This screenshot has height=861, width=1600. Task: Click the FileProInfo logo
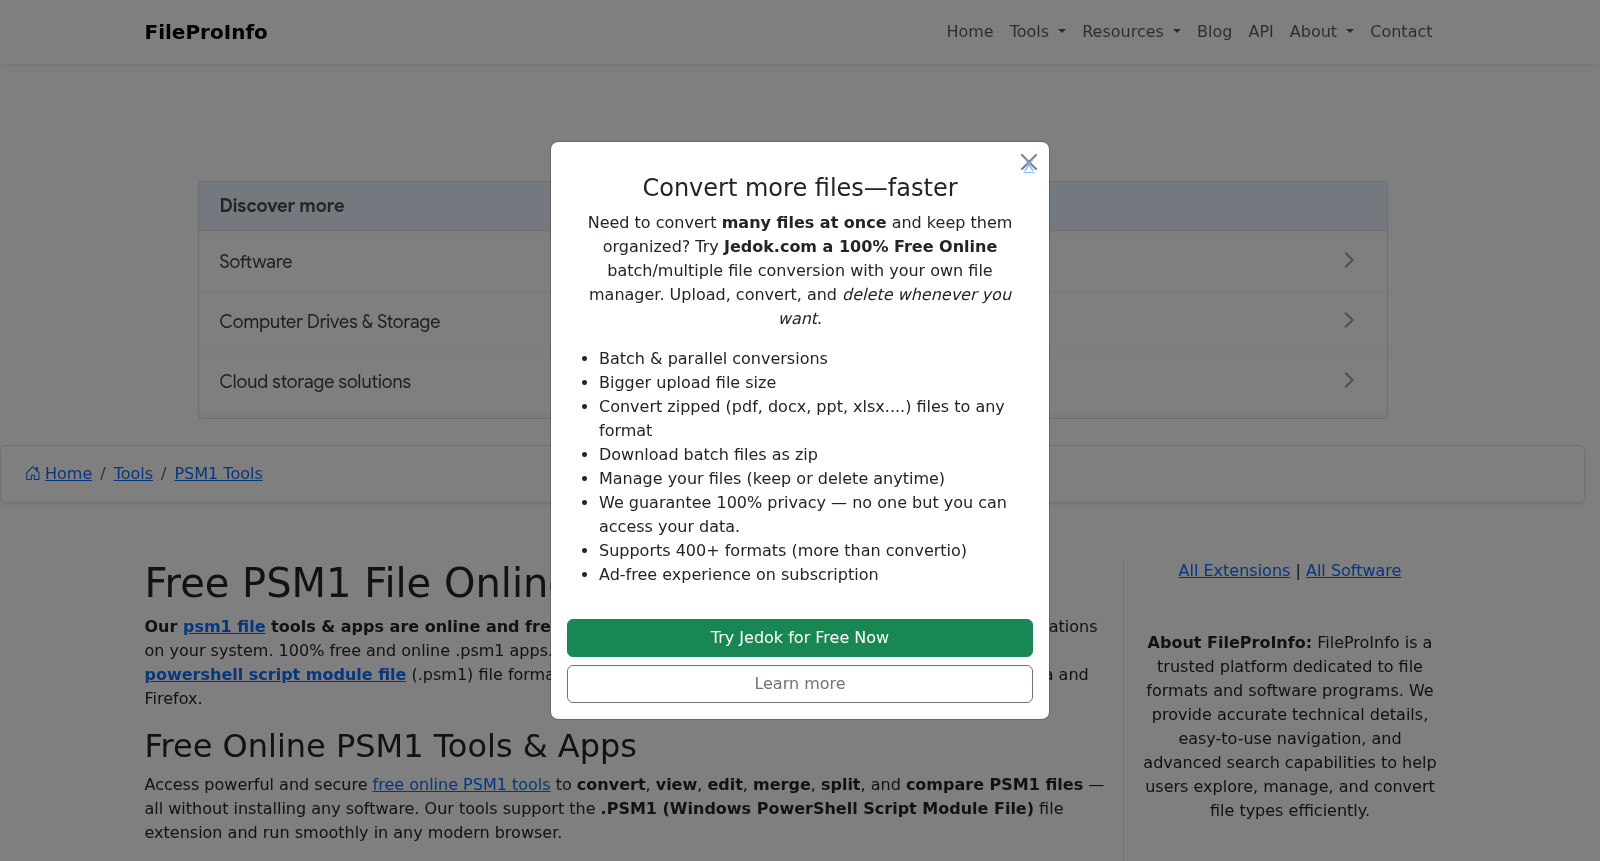pyautogui.click(x=206, y=32)
